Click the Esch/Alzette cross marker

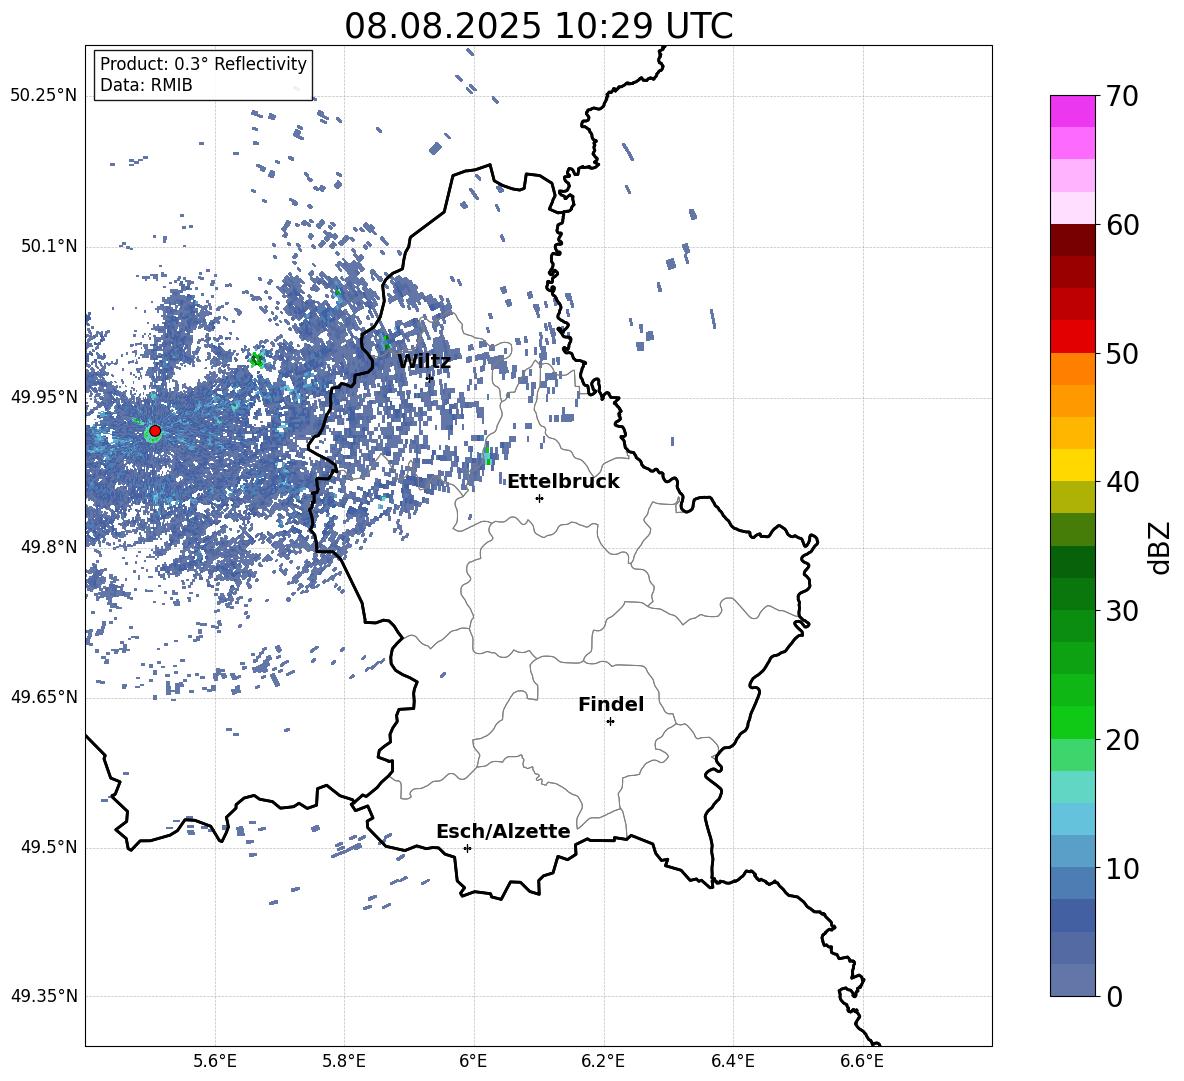(x=467, y=848)
